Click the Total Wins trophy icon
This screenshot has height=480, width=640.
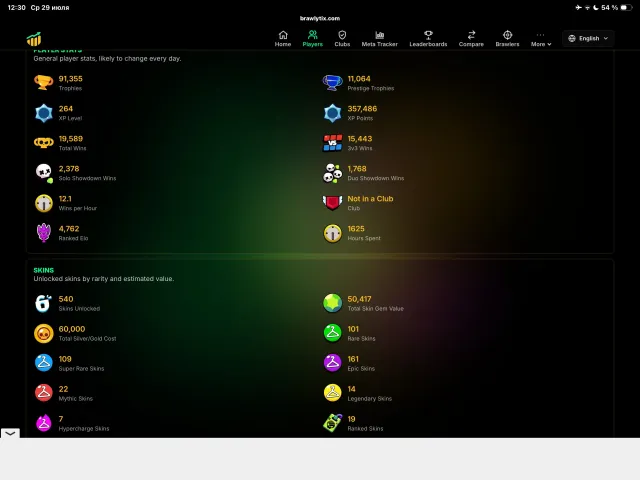[x=44, y=143]
